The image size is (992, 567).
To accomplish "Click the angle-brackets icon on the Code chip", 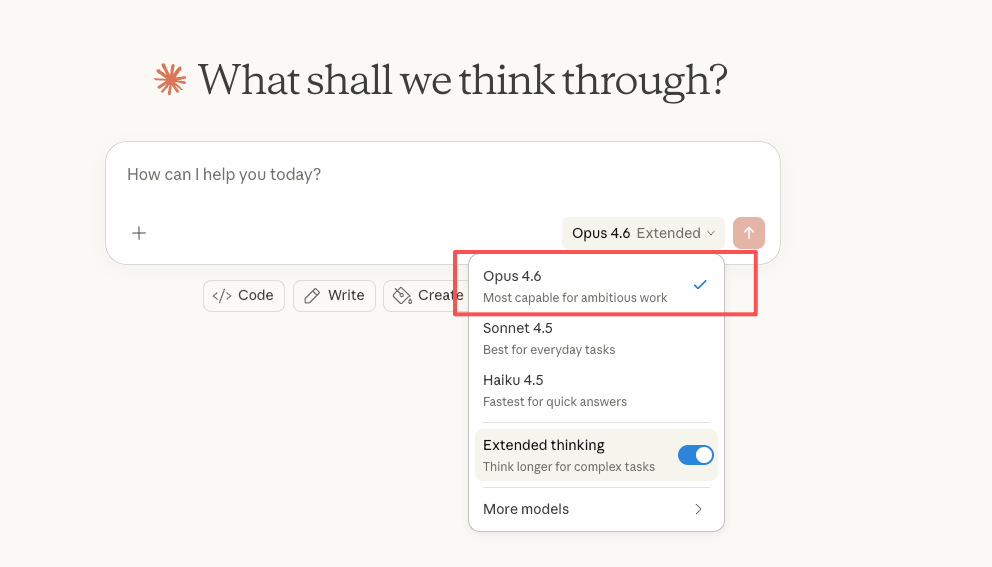I will 222,295.
